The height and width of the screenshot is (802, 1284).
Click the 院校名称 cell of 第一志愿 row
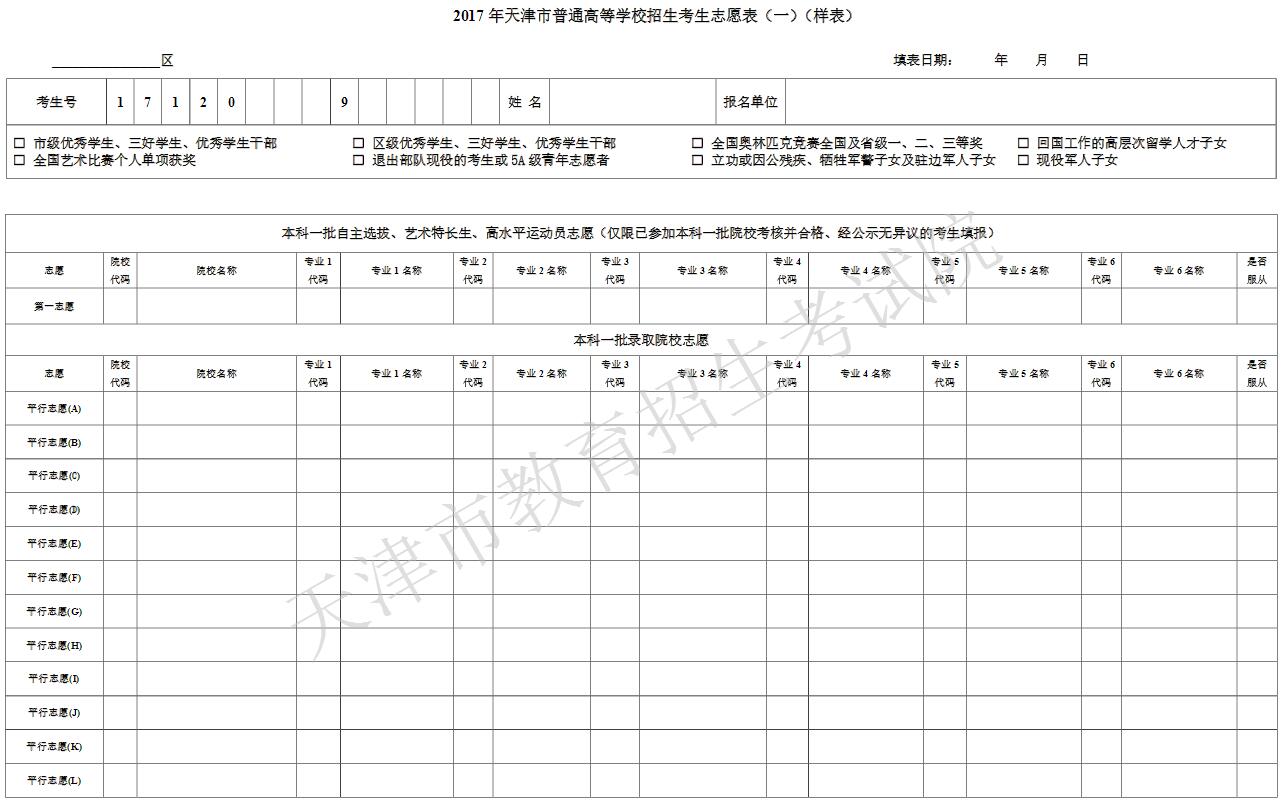point(216,307)
